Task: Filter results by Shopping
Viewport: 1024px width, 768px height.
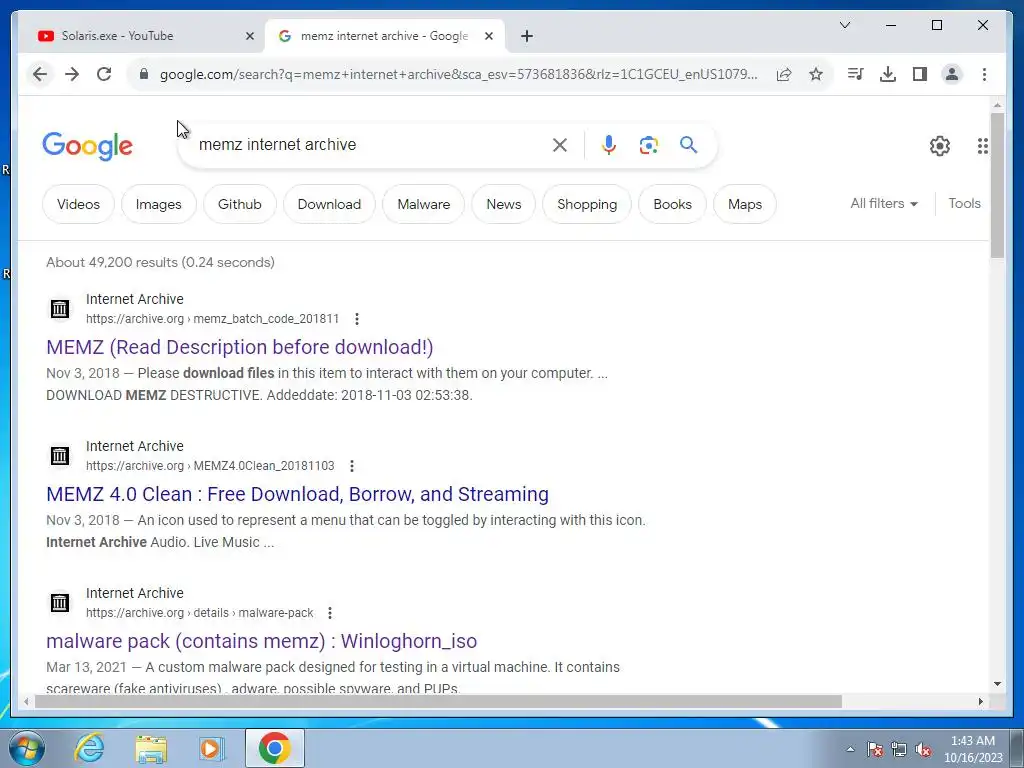Action: (587, 204)
